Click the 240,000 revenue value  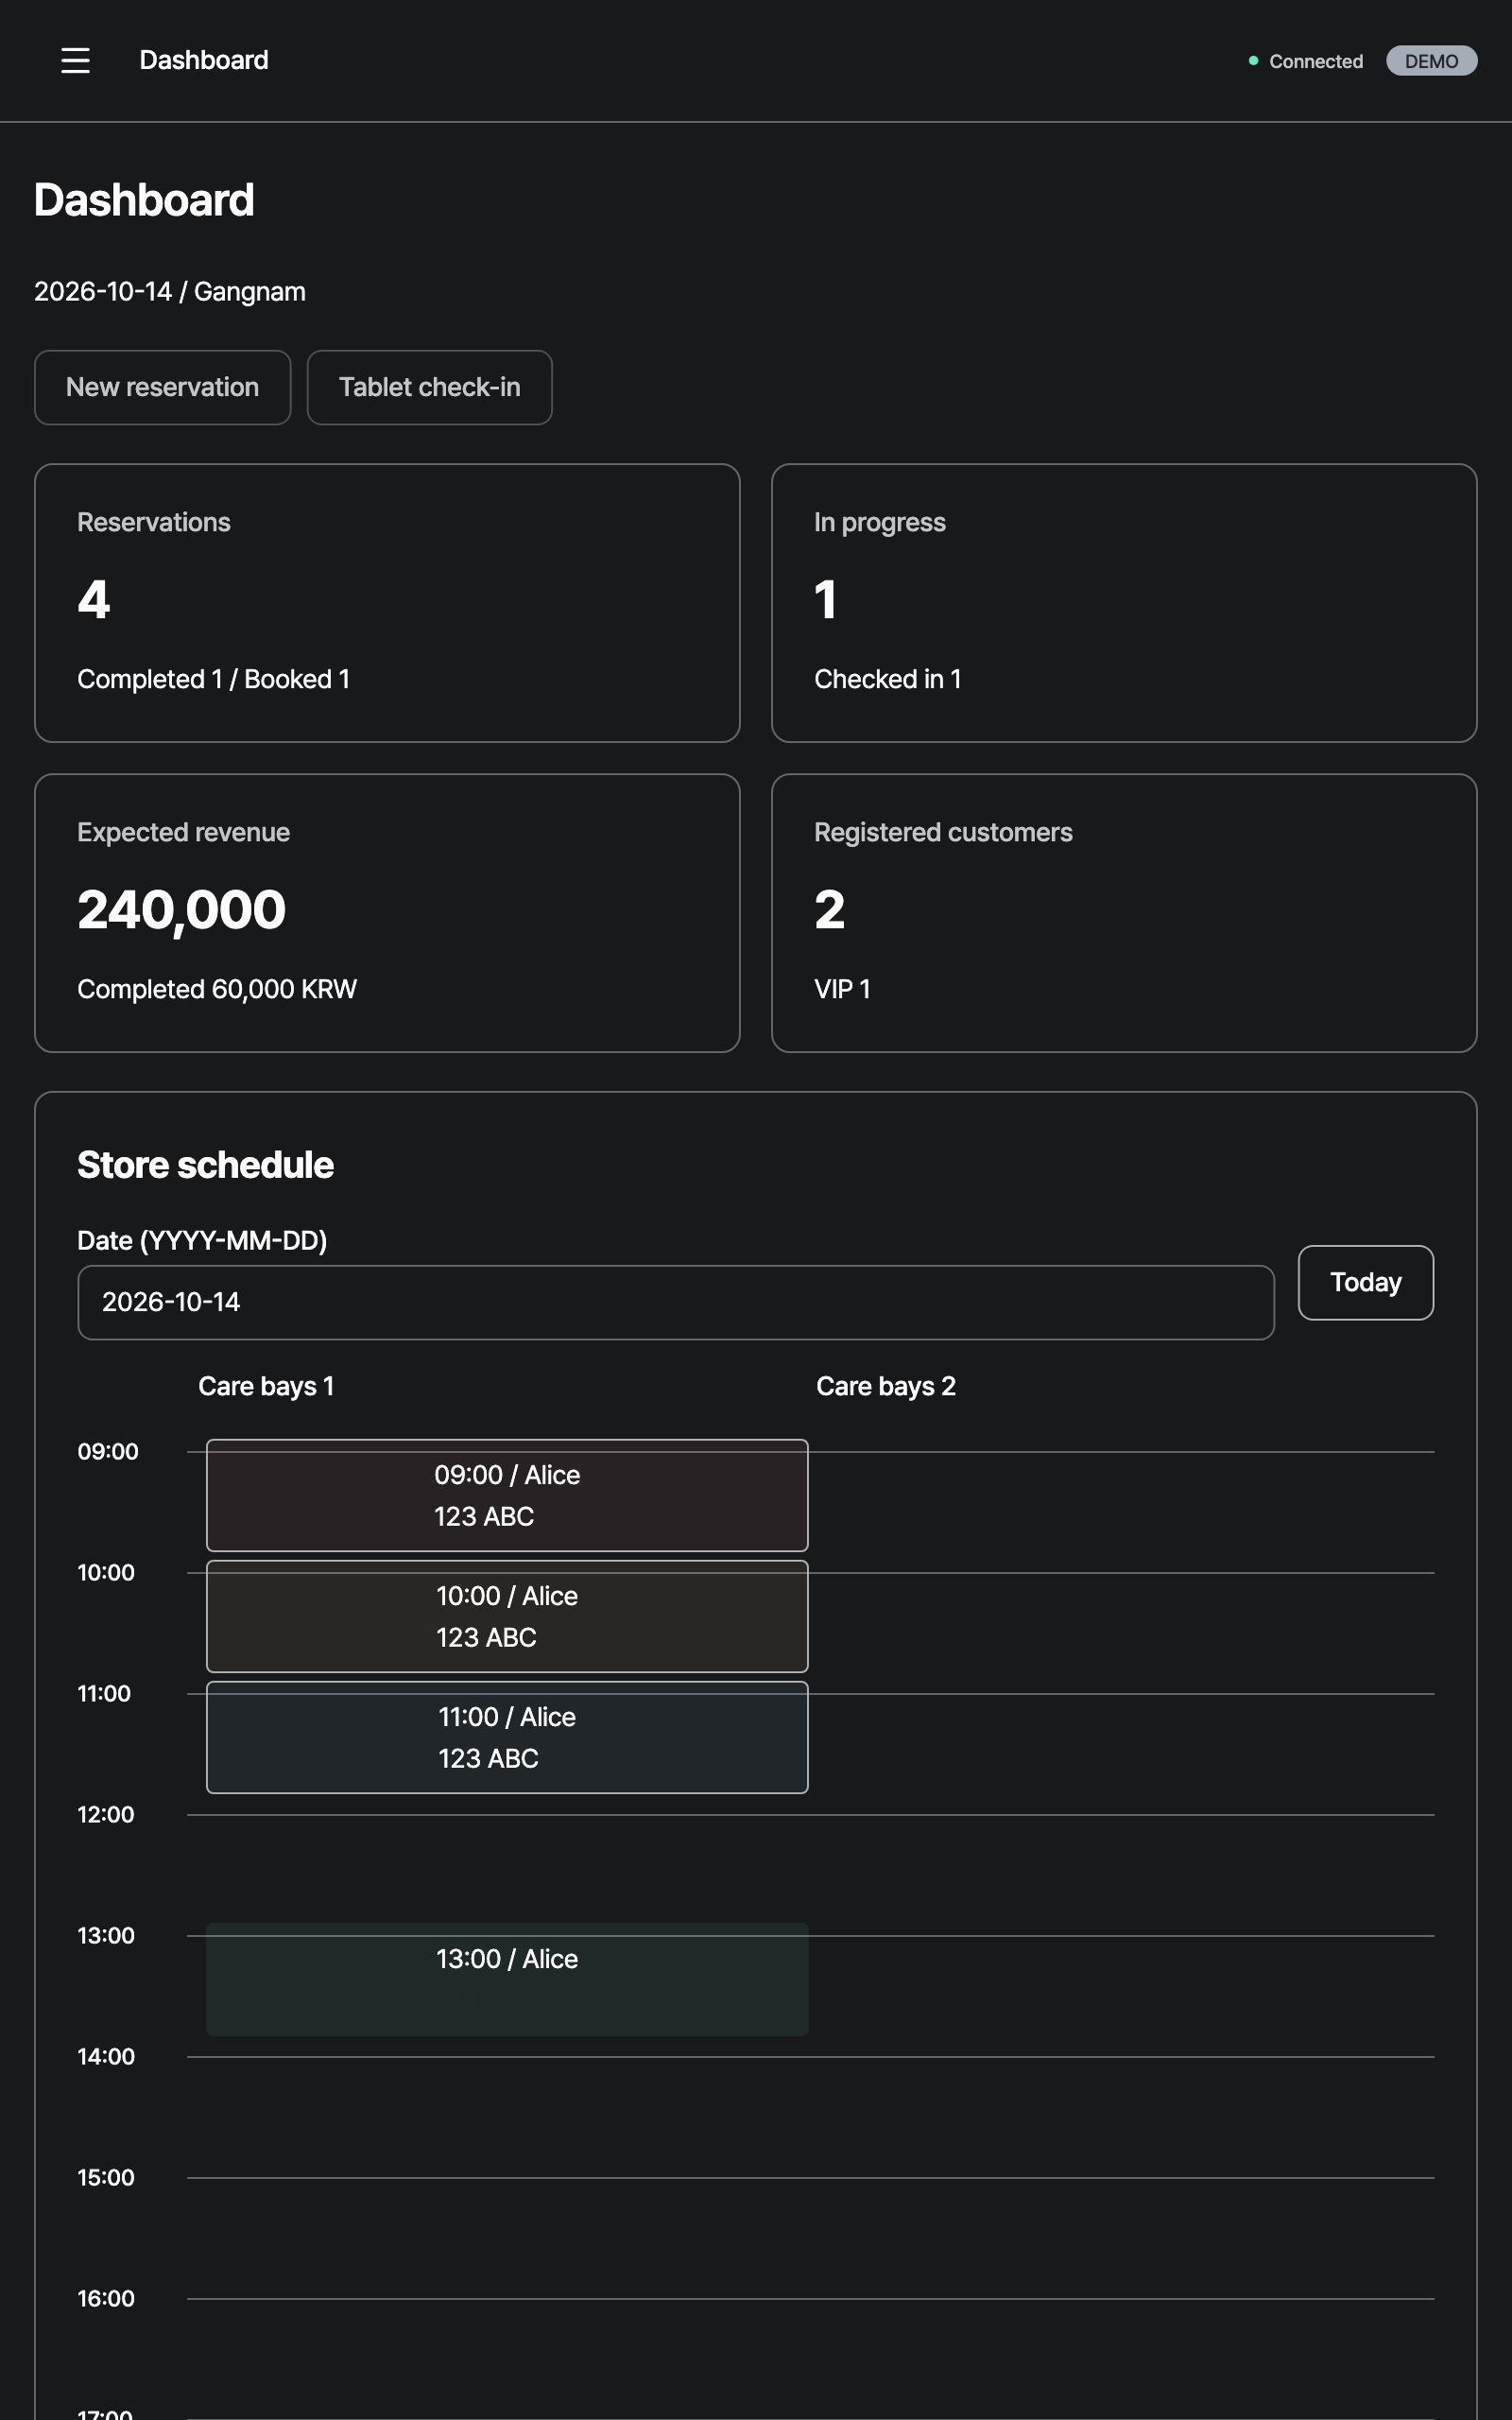click(182, 910)
